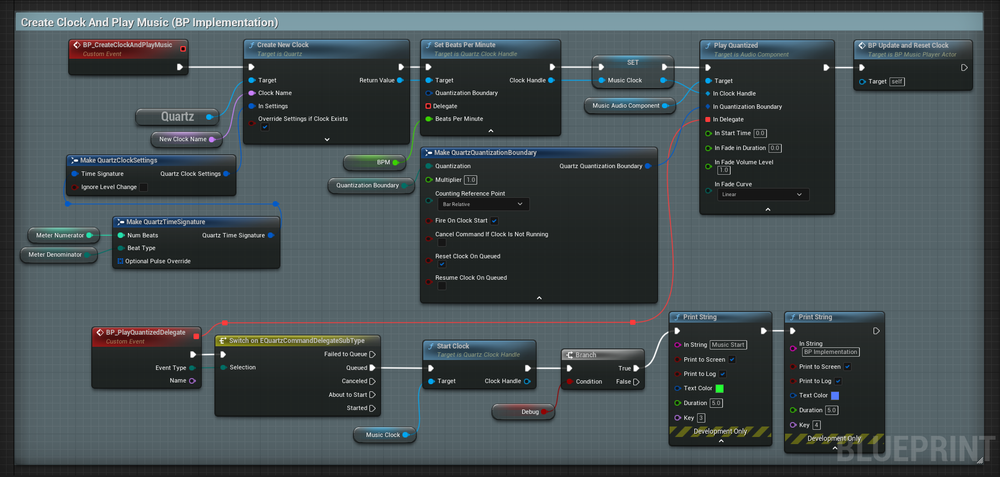Enable Resume Clock On Queued checkbox
This screenshot has height=477, width=1000.
tap(442, 286)
